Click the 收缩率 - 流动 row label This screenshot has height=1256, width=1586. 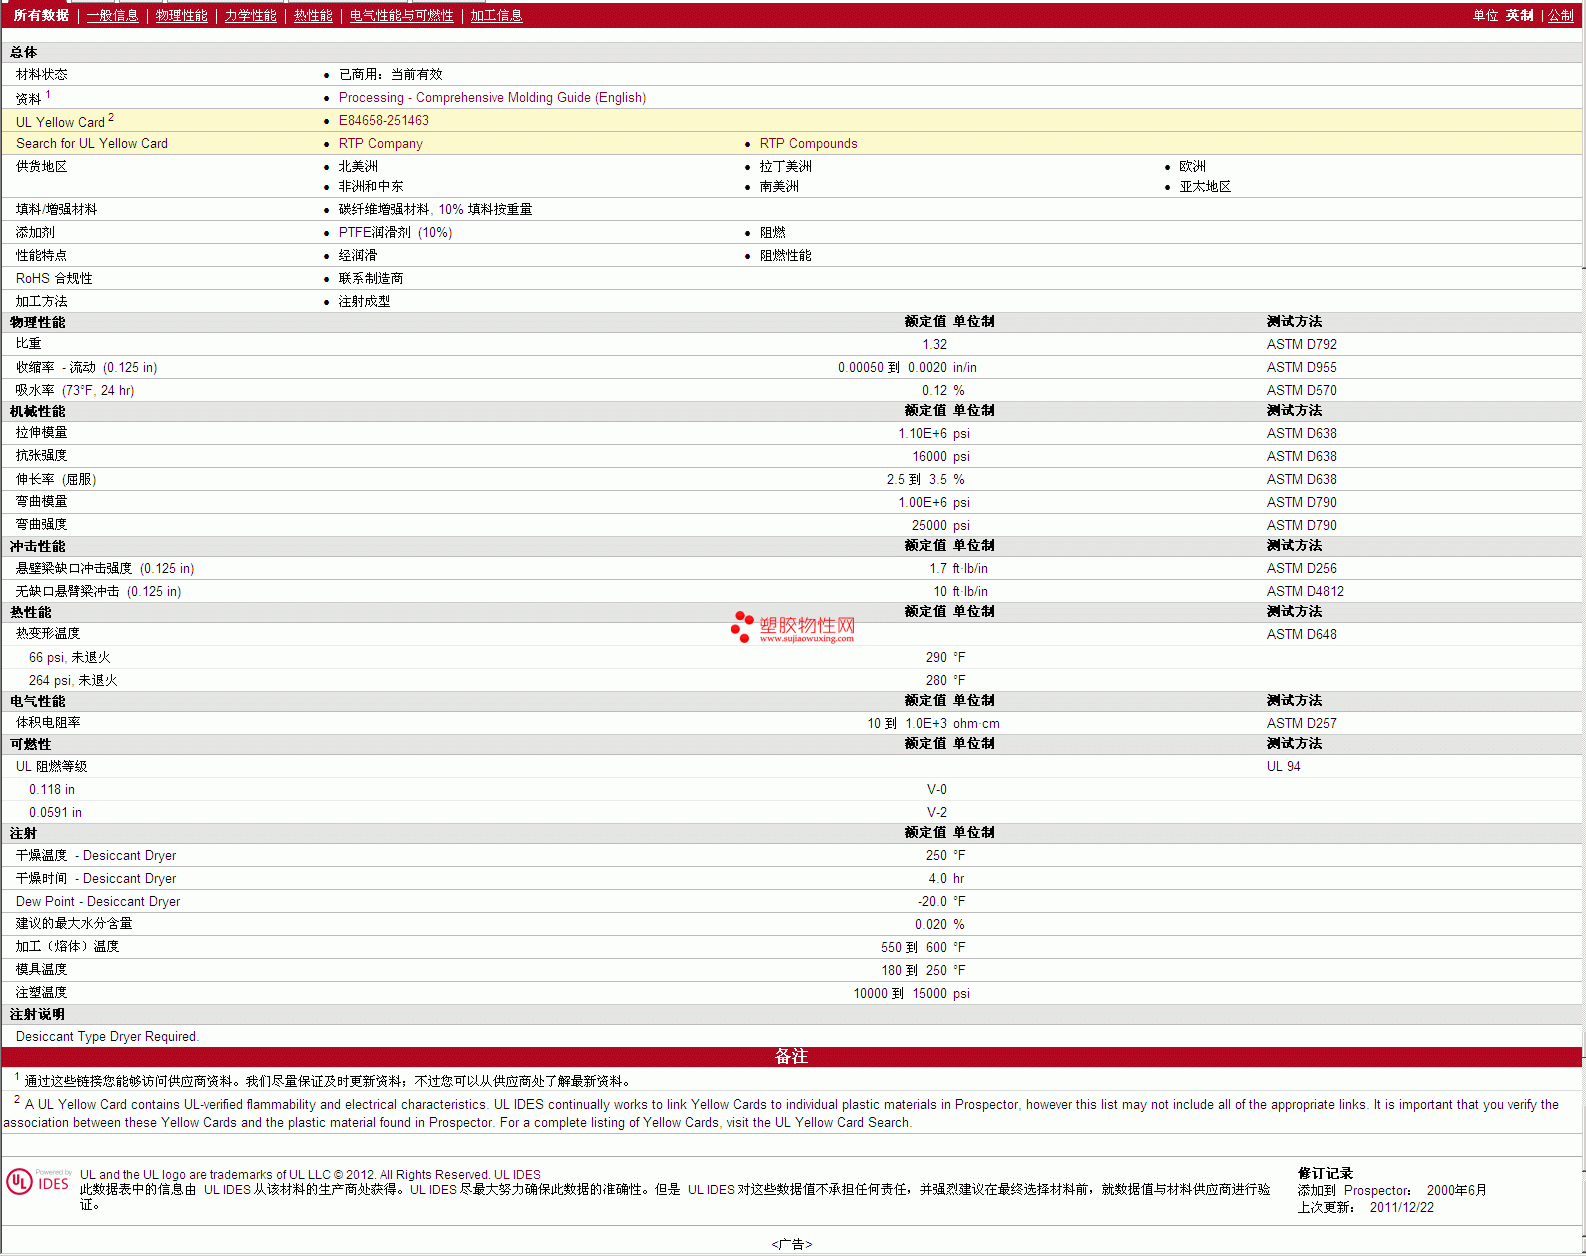[x=86, y=367]
